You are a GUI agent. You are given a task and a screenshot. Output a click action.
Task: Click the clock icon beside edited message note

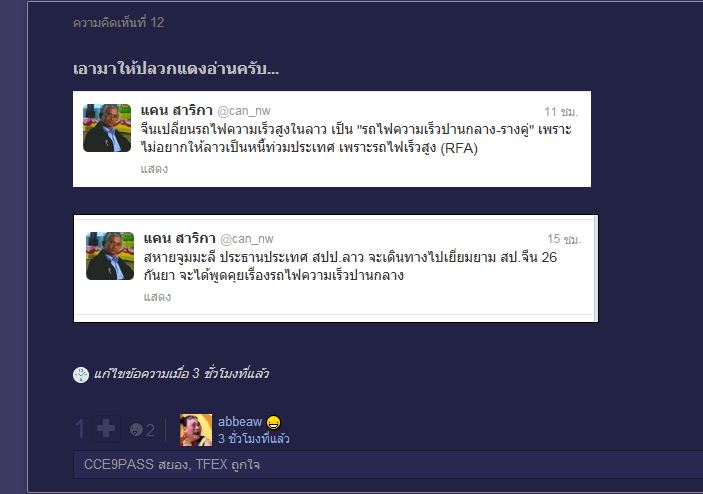click(x=81, y=375)
